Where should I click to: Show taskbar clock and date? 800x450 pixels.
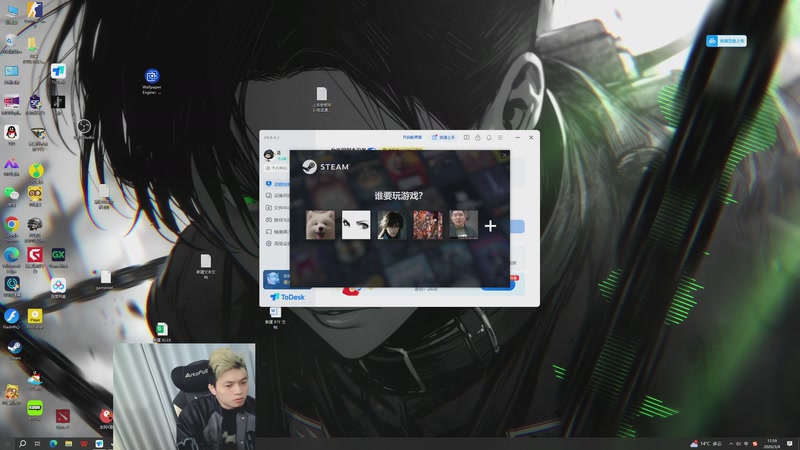coord(772,443)
